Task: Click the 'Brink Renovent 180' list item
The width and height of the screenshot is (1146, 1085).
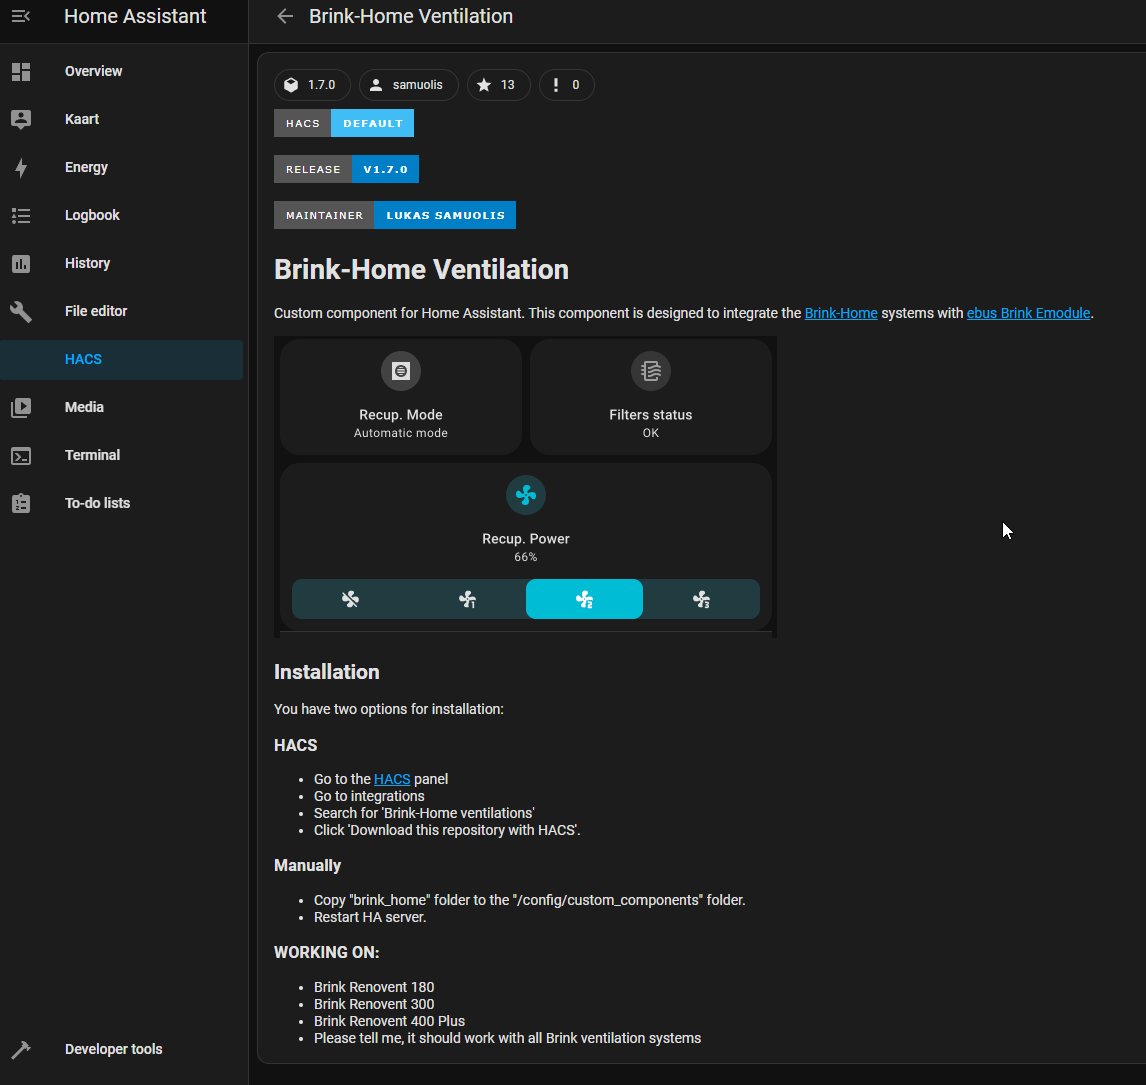Action: (x=374, y=988)
